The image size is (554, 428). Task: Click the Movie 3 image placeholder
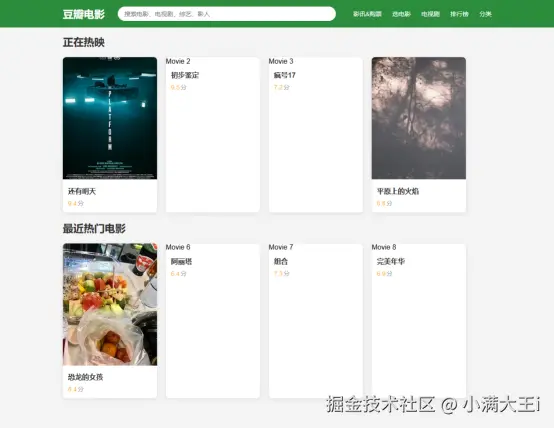click(x=281, y=61)
